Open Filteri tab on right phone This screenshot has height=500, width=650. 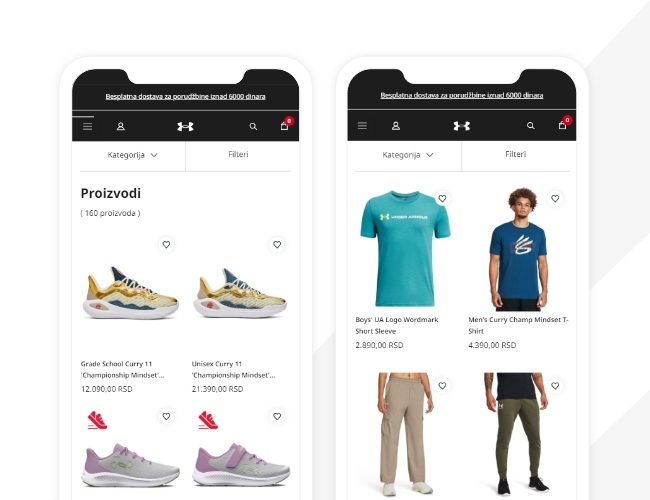515,154
